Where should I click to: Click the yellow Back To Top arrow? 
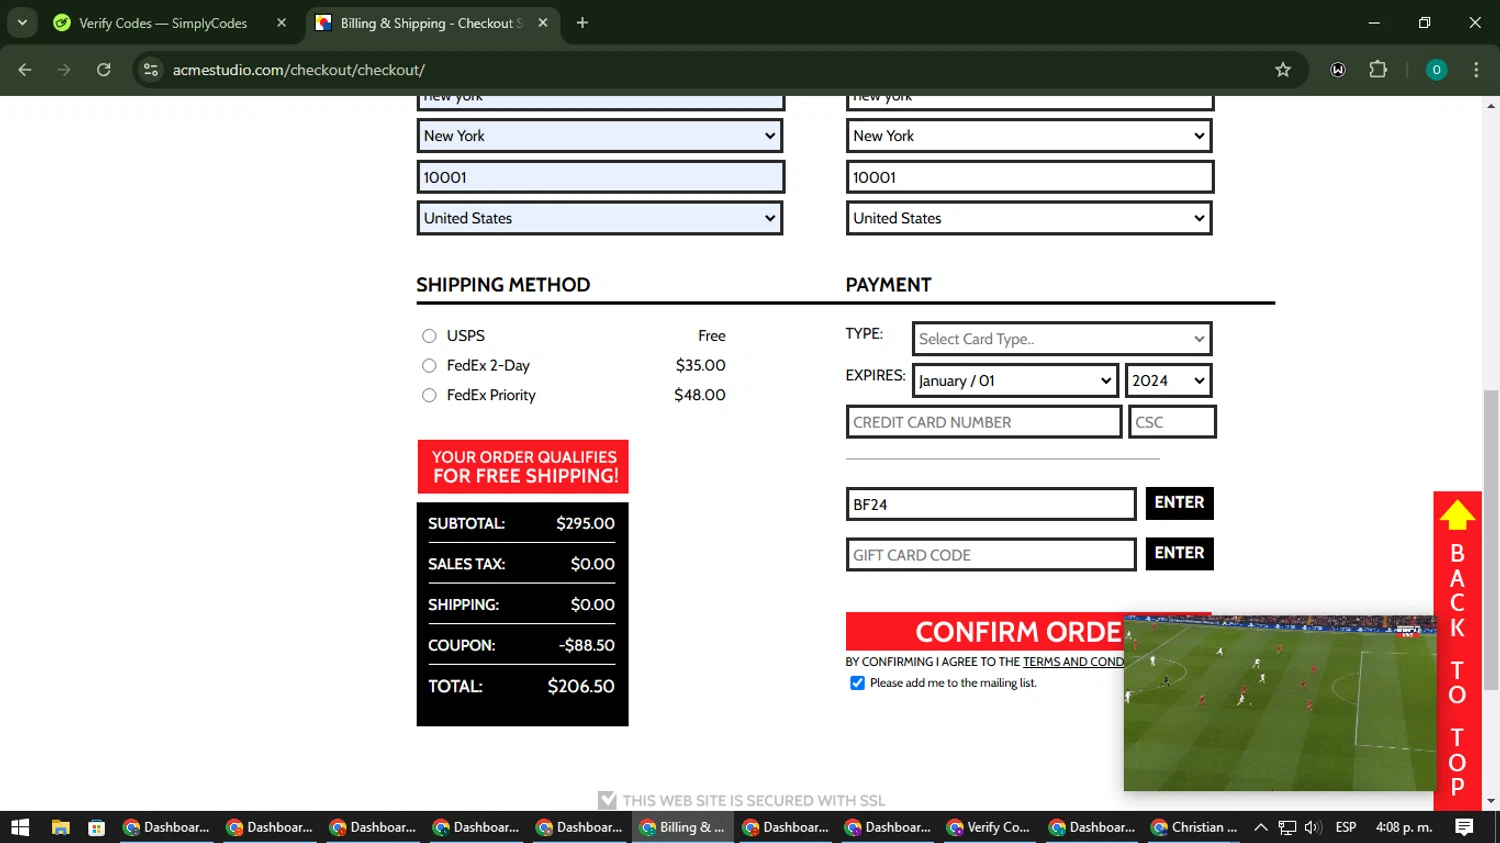(1457, 514)
